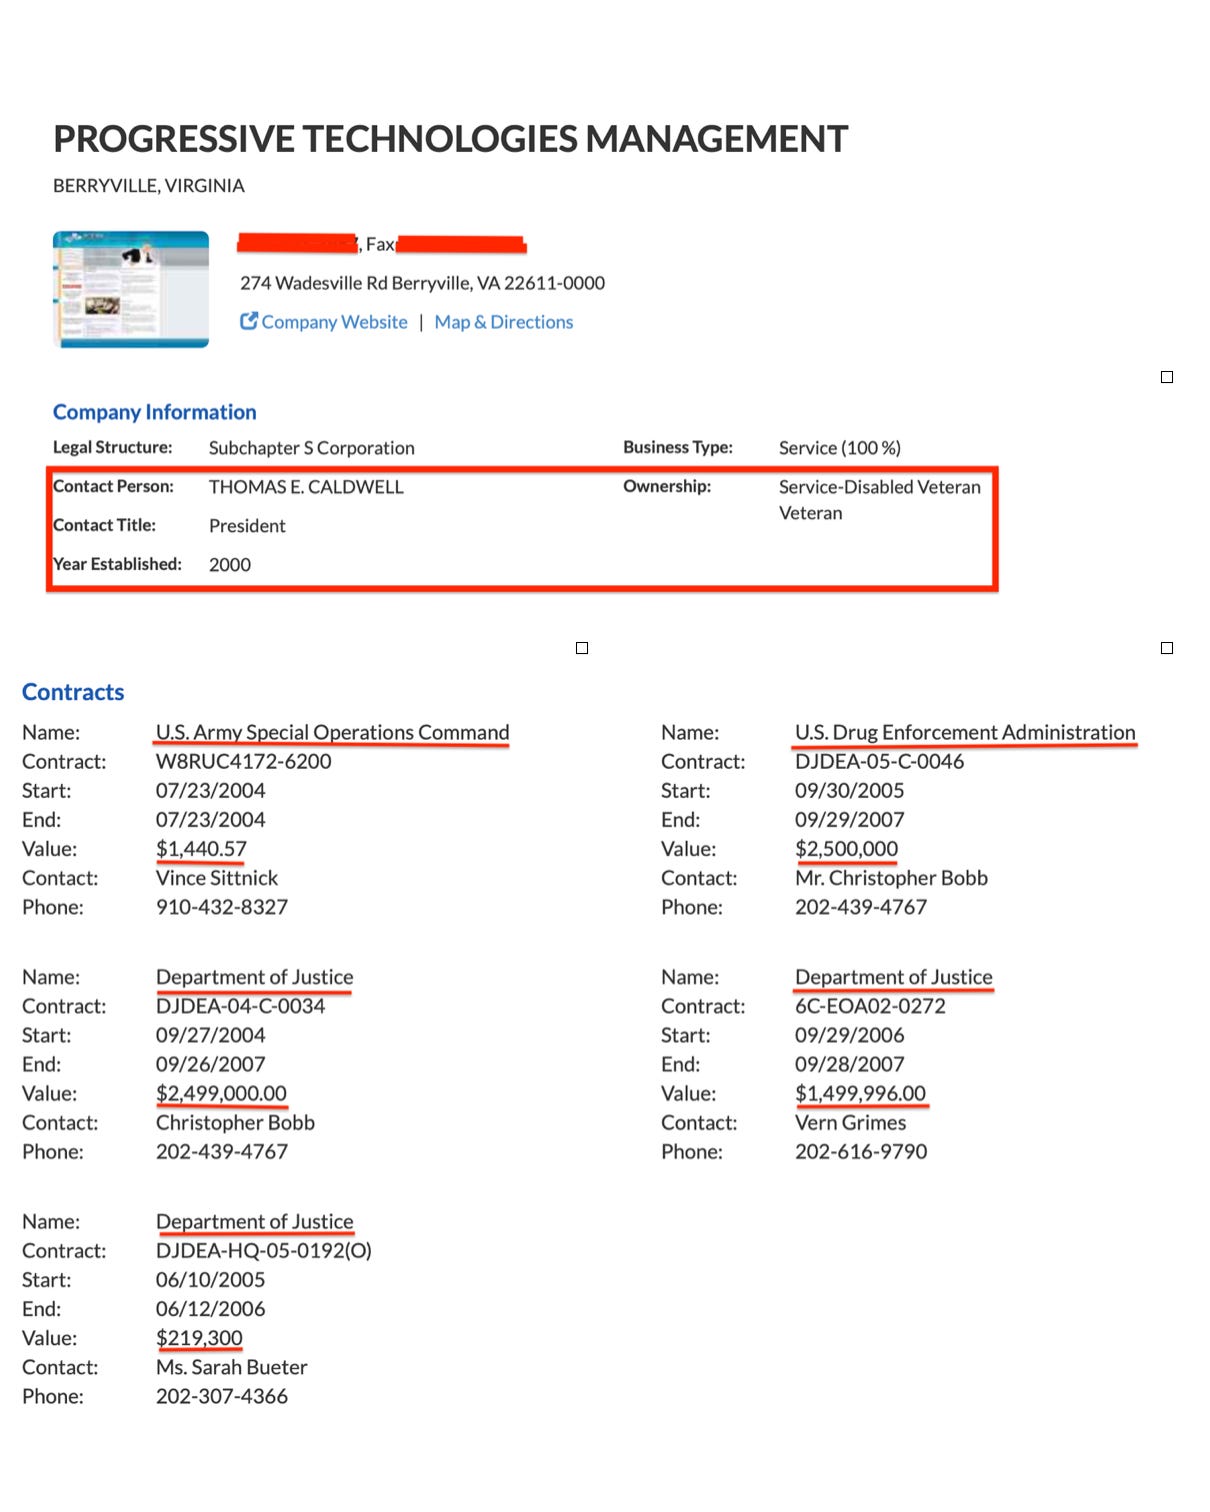Viewport: 1210px width, 1512px height.
Task: Click the $2,500,000 contract value
Action: click(x=846, y=849)
